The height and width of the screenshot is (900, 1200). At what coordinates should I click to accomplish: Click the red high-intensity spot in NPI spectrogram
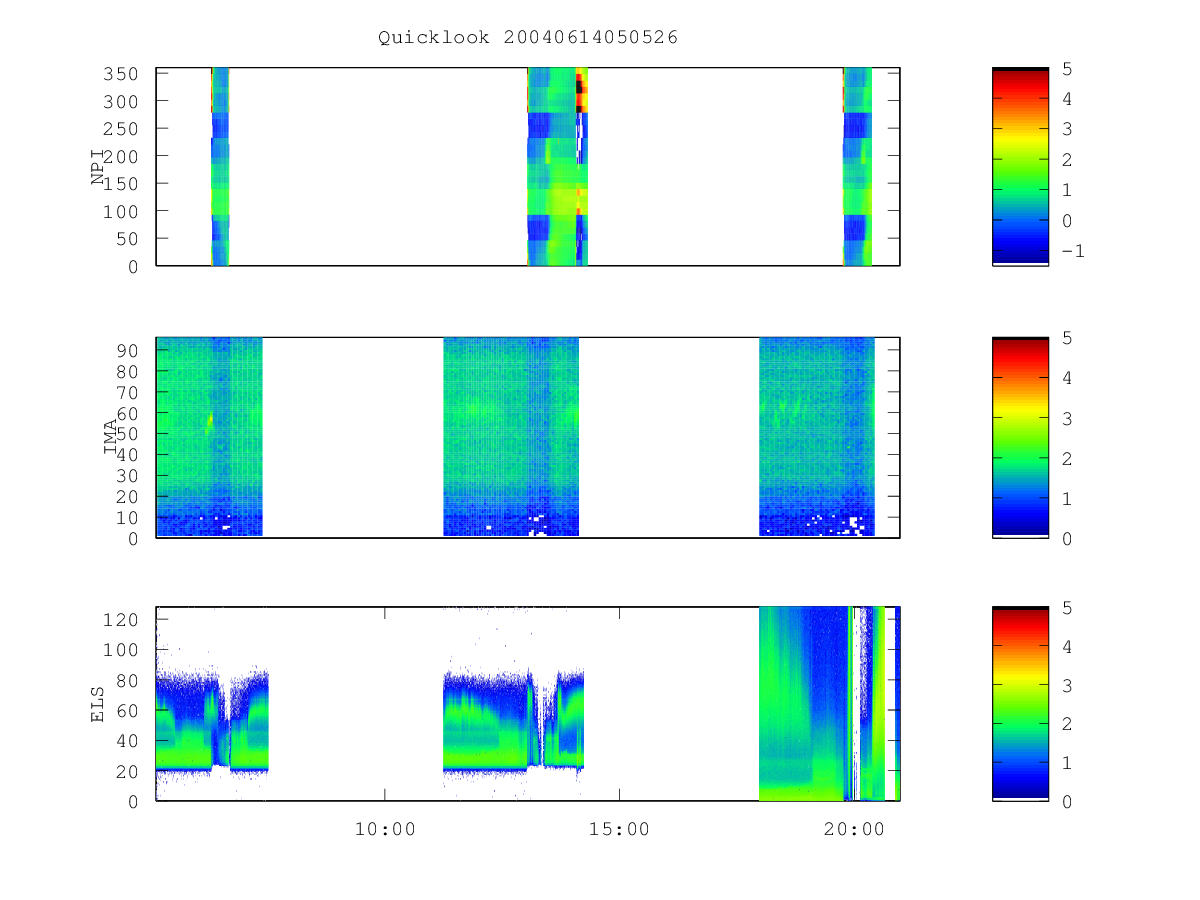point(580,90)
